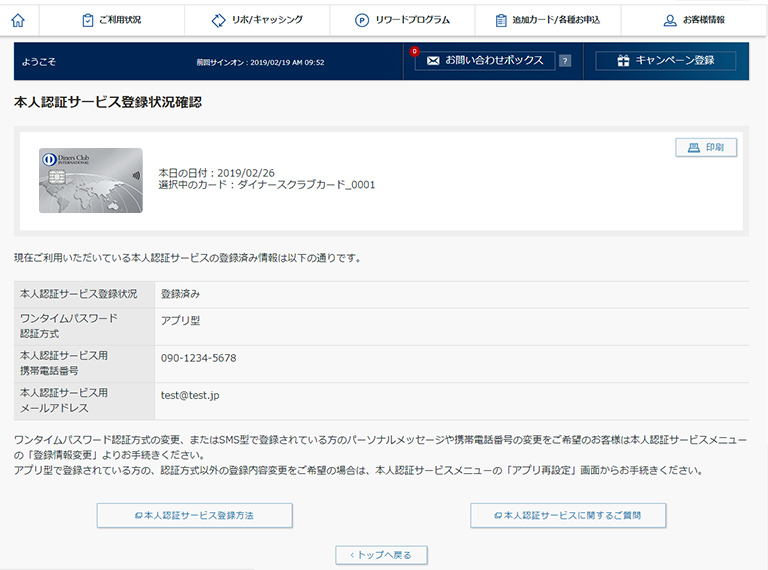The image size is (768, 570).
Task: Go back using the トップへ戻る button
Action: coord(381,554)
